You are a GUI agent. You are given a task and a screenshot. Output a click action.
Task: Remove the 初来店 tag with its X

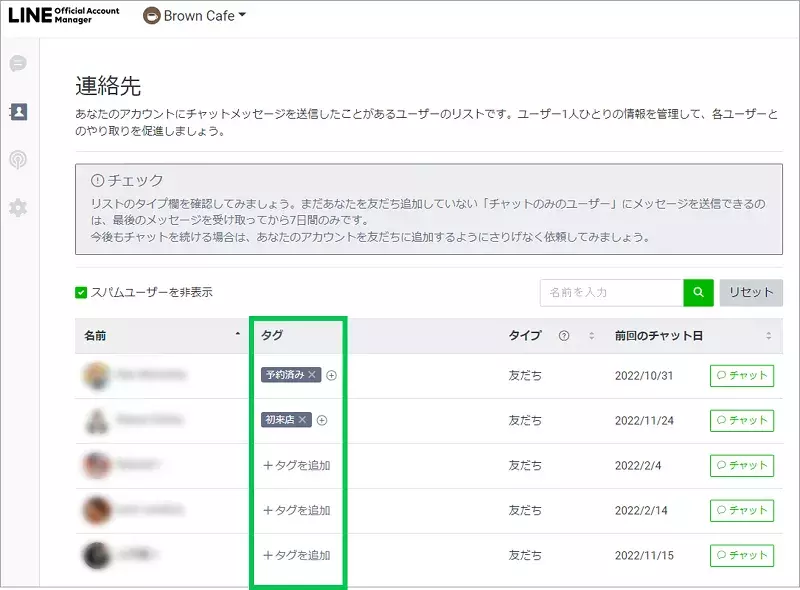(302, 420)
